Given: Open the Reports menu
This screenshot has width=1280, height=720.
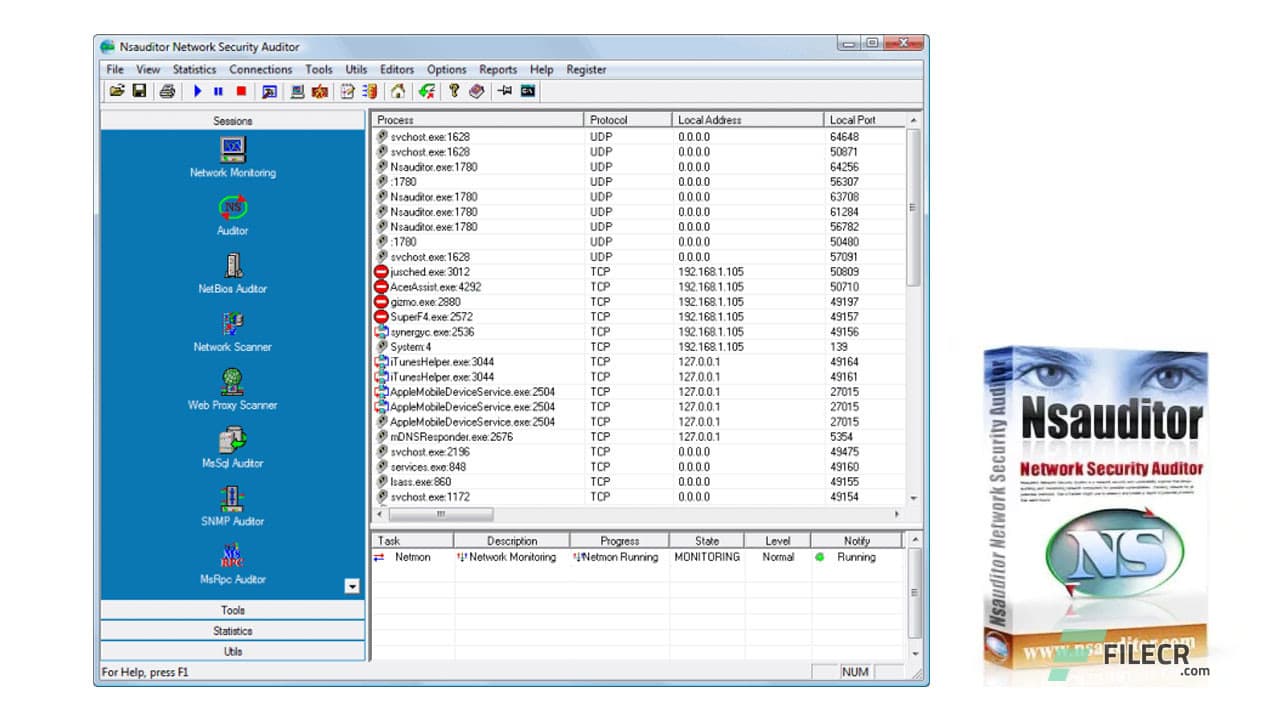Looking at the screenshot, I should pyautogui.click(x=497, y=69).
